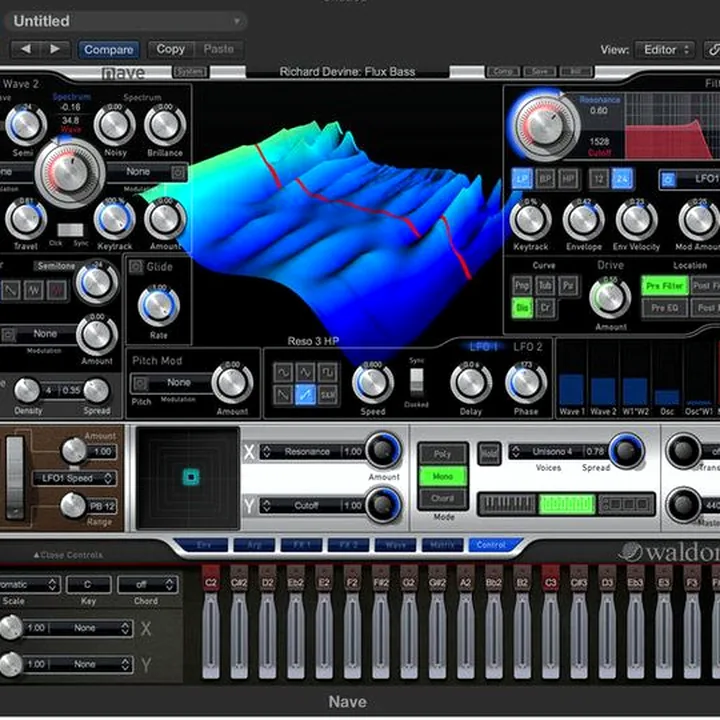
Task: Open the LFO1 Speed wheel destination dropdown
Action: pos(74,478)
